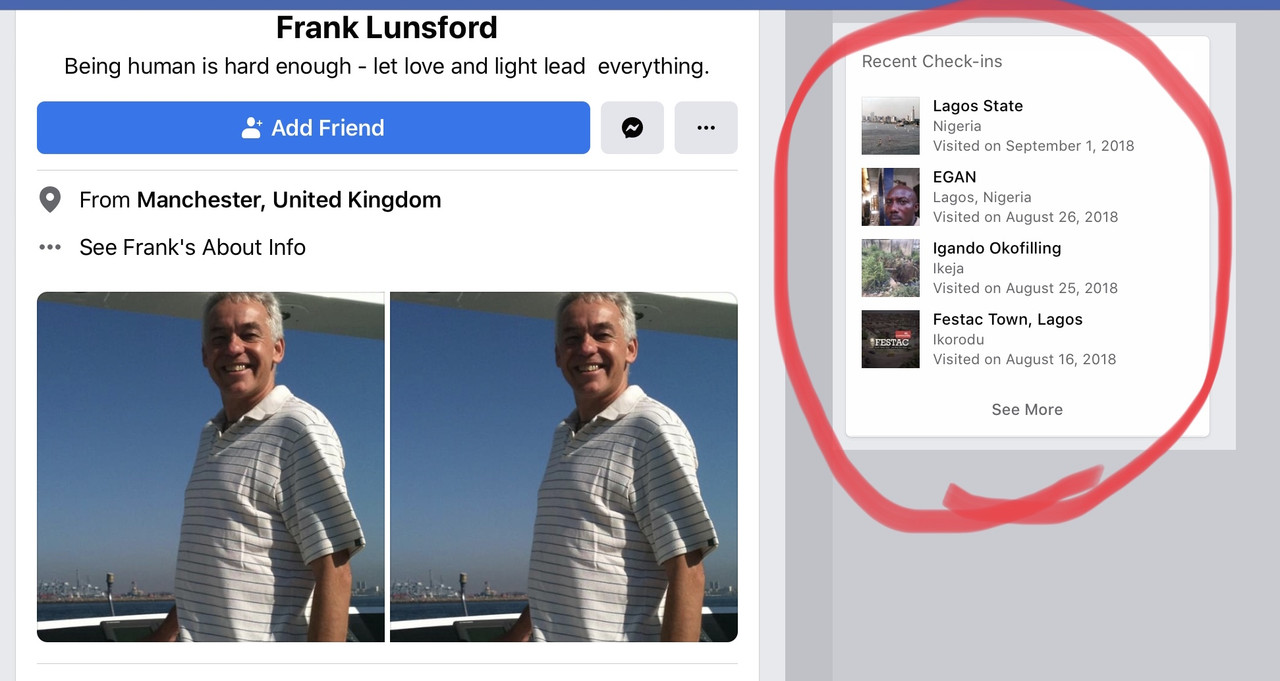Click the Add Friend button
The height and width of the screenshot is (681, 1280).
[313, 128]
